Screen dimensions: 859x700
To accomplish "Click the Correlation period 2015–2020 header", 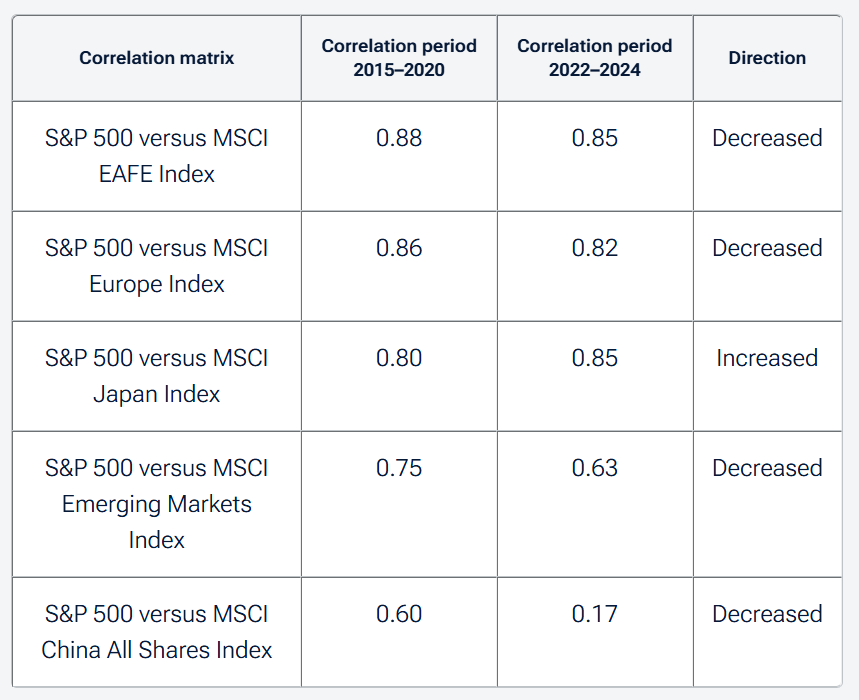I will coord(399,58).
